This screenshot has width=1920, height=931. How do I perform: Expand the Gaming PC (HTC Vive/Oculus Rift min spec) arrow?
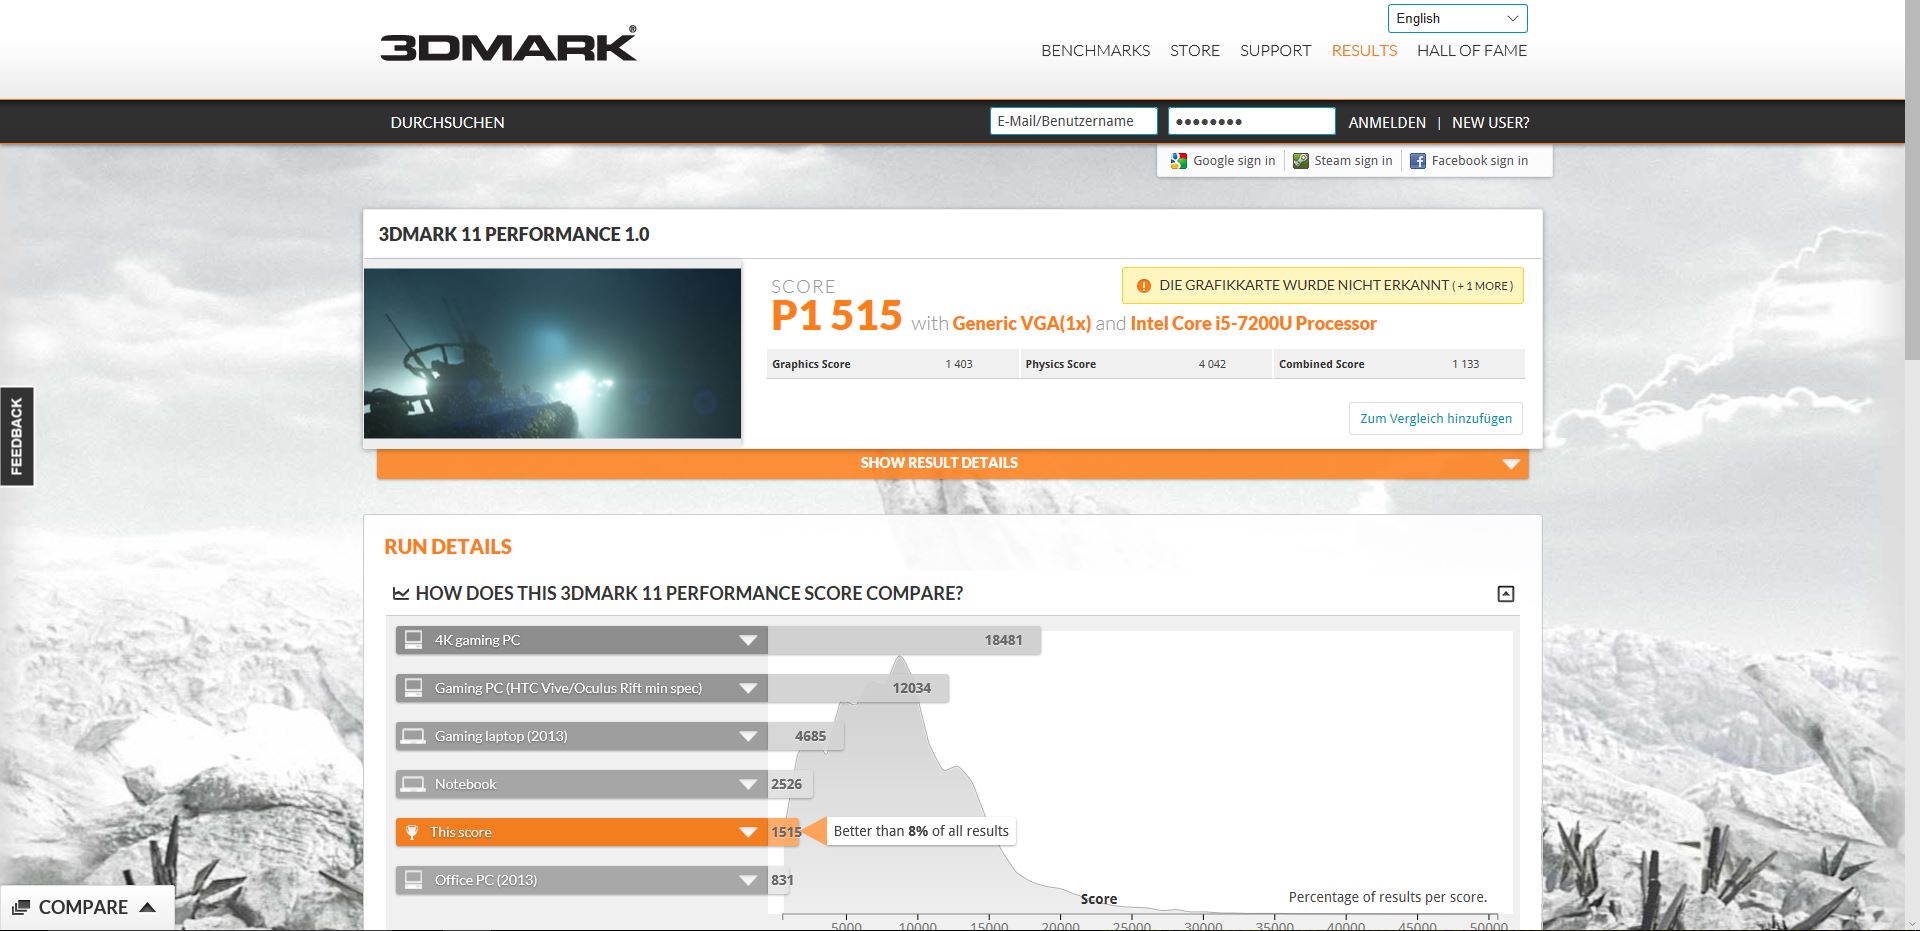(x=748, y=688)
